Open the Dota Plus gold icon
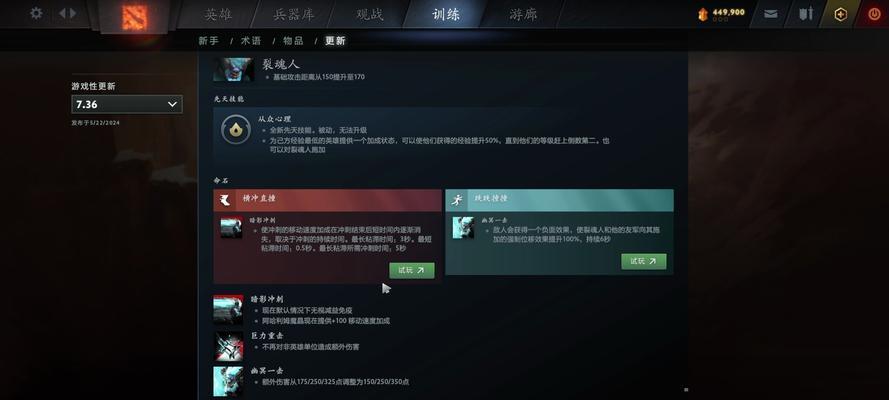Image resolution: width=889 pixels, height=400 pixels. 840,14
